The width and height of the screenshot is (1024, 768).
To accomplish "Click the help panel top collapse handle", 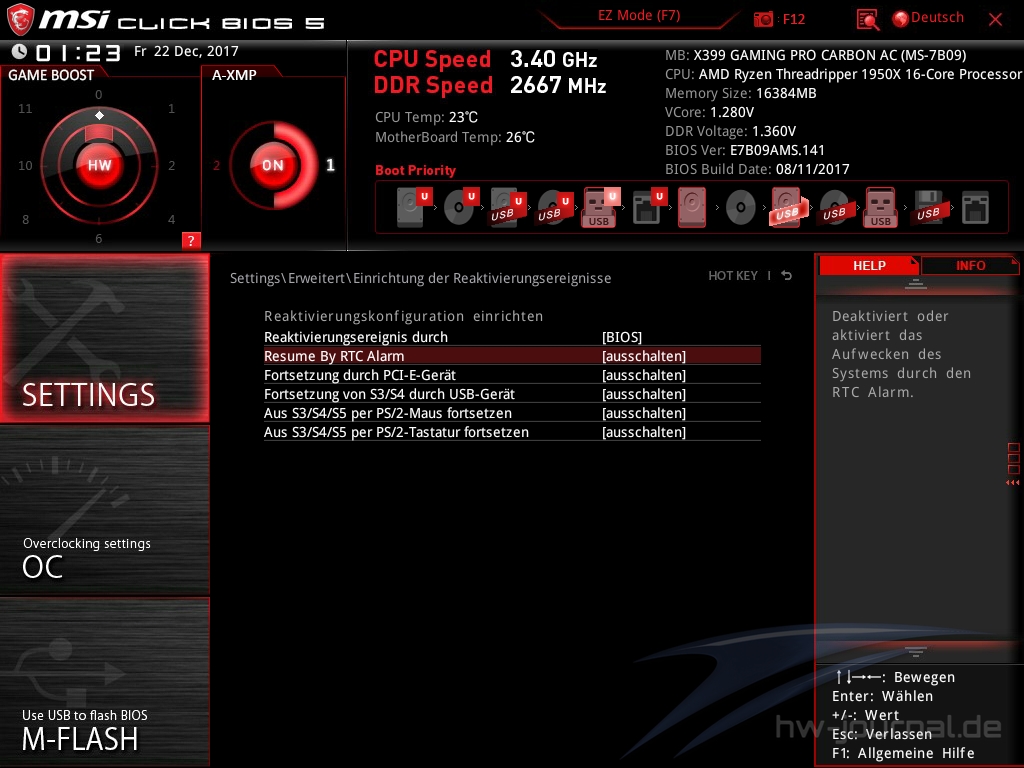I will (916, 283).
